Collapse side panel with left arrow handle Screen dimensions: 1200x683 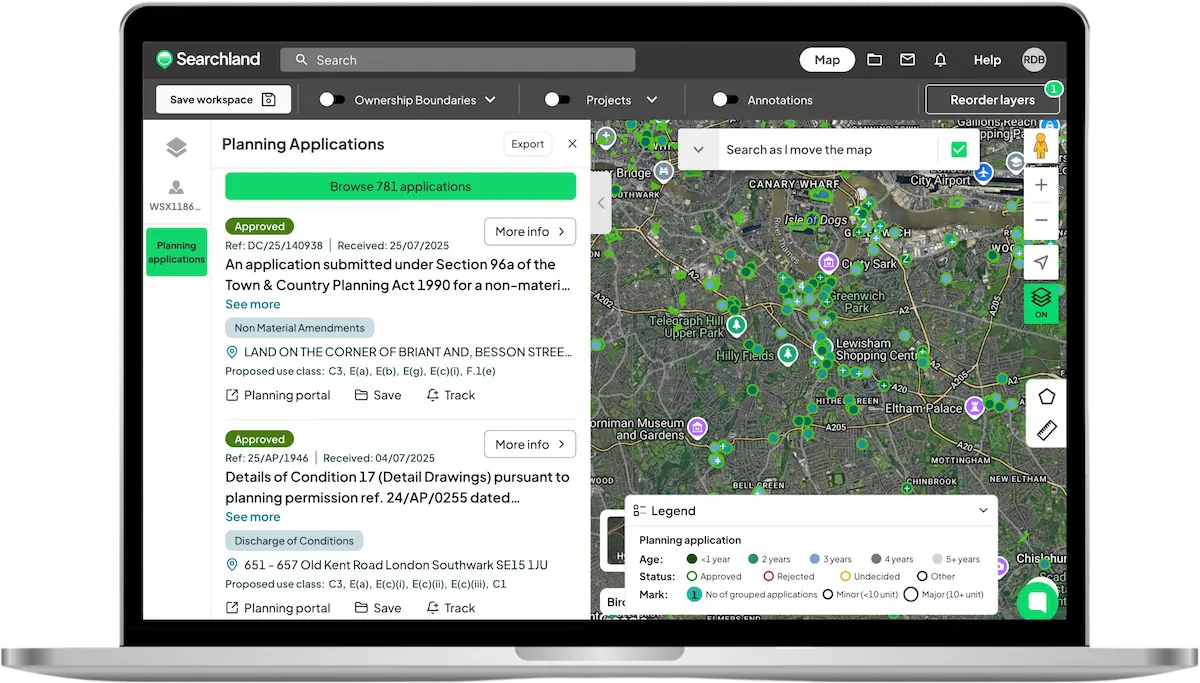(x=601, y=203)
